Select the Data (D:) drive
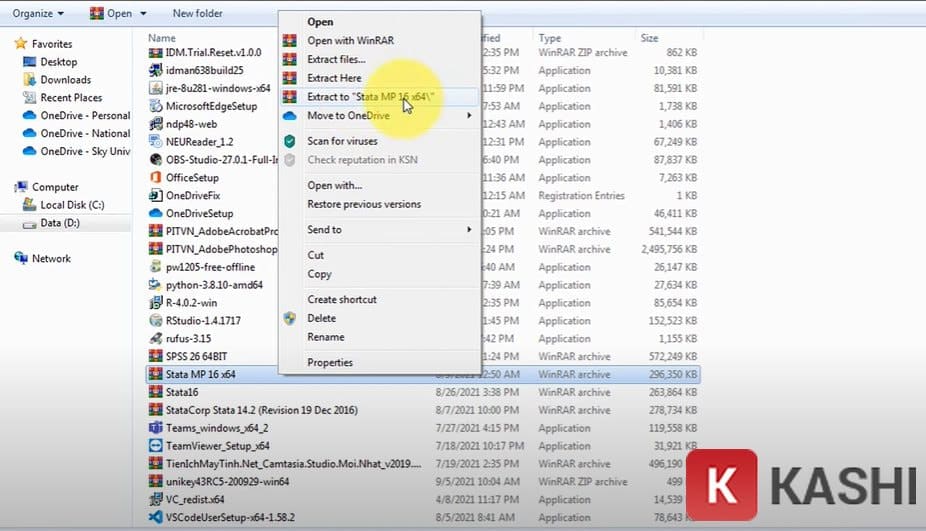 (x=60, y=223)
